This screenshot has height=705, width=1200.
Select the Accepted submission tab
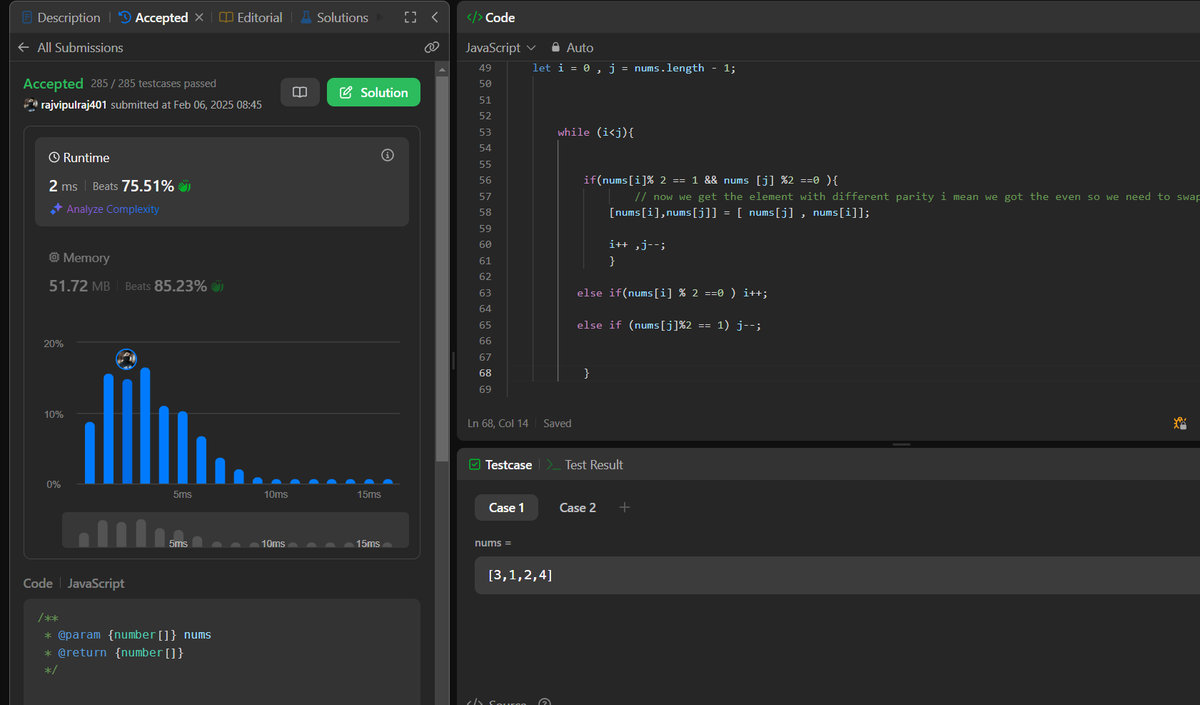(x=152, y=17)
